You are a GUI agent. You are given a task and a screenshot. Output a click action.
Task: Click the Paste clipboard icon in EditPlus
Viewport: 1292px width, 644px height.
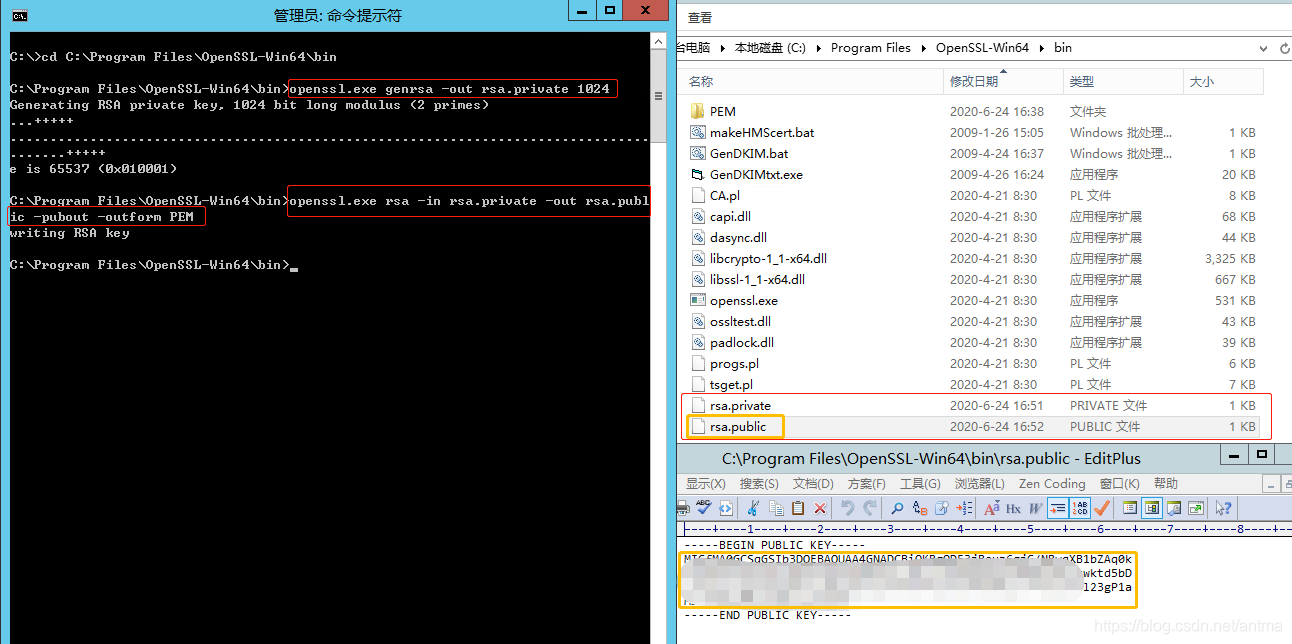coord(798,508)
